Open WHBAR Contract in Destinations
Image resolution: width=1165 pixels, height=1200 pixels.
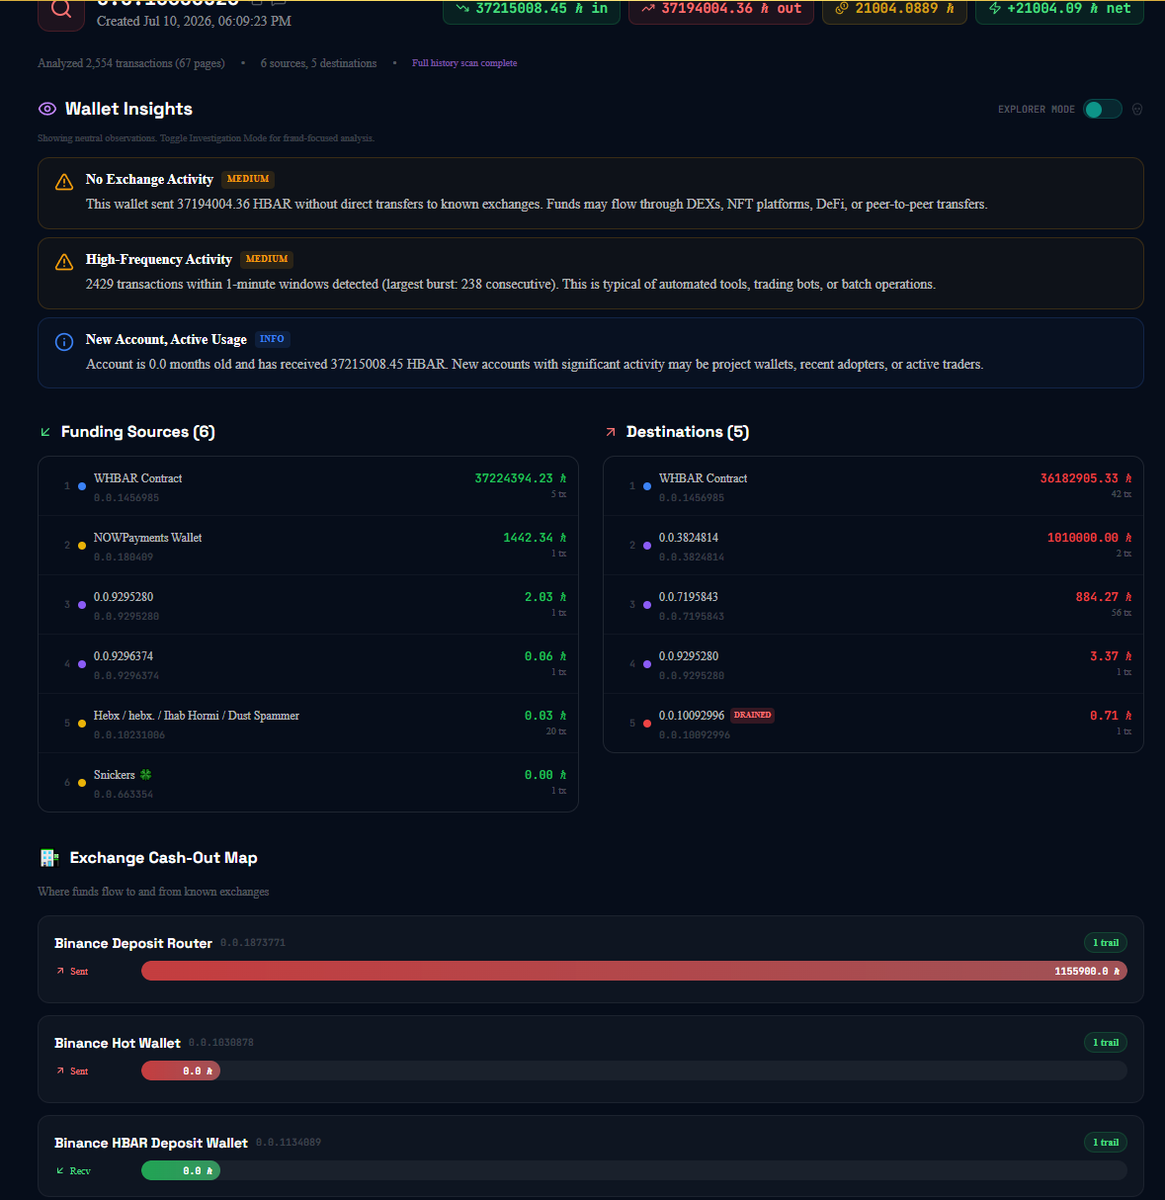(873, 486)
